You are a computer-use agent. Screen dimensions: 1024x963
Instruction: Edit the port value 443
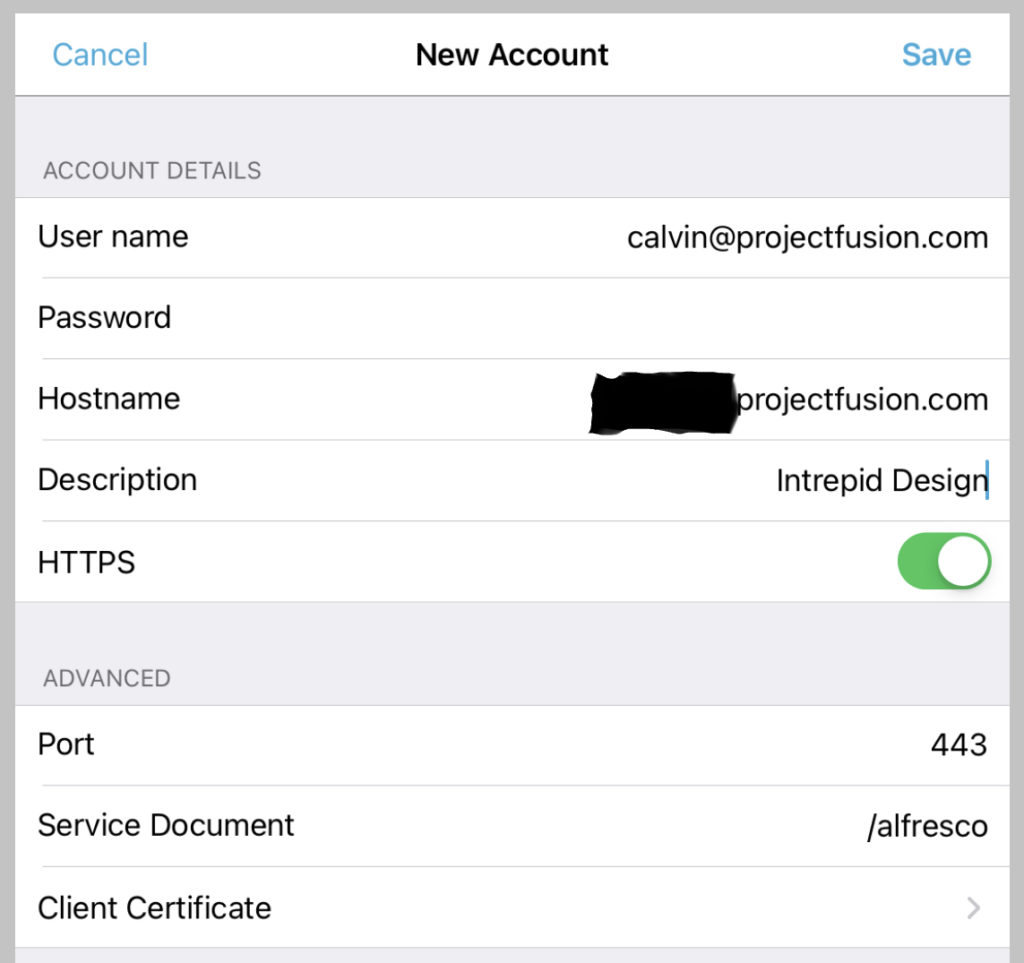coord(958,745)
